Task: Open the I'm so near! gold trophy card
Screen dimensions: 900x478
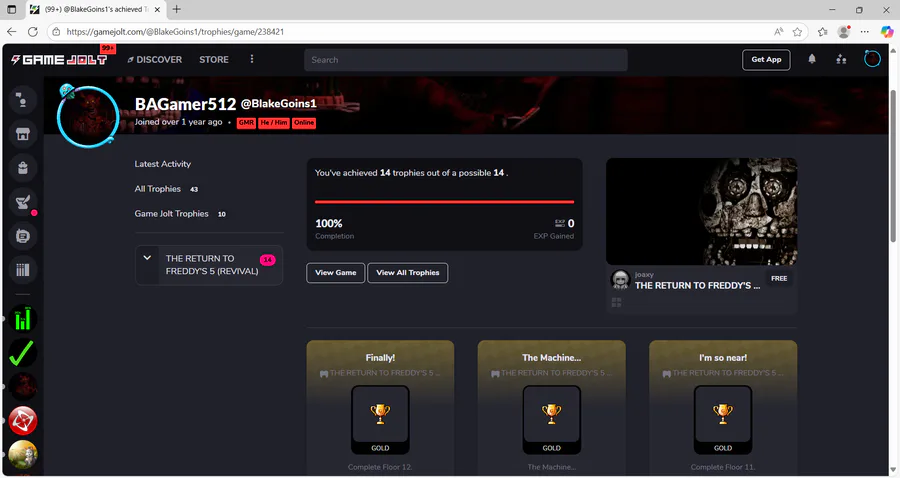Action: pyautogui.click(x=723, y=407)
